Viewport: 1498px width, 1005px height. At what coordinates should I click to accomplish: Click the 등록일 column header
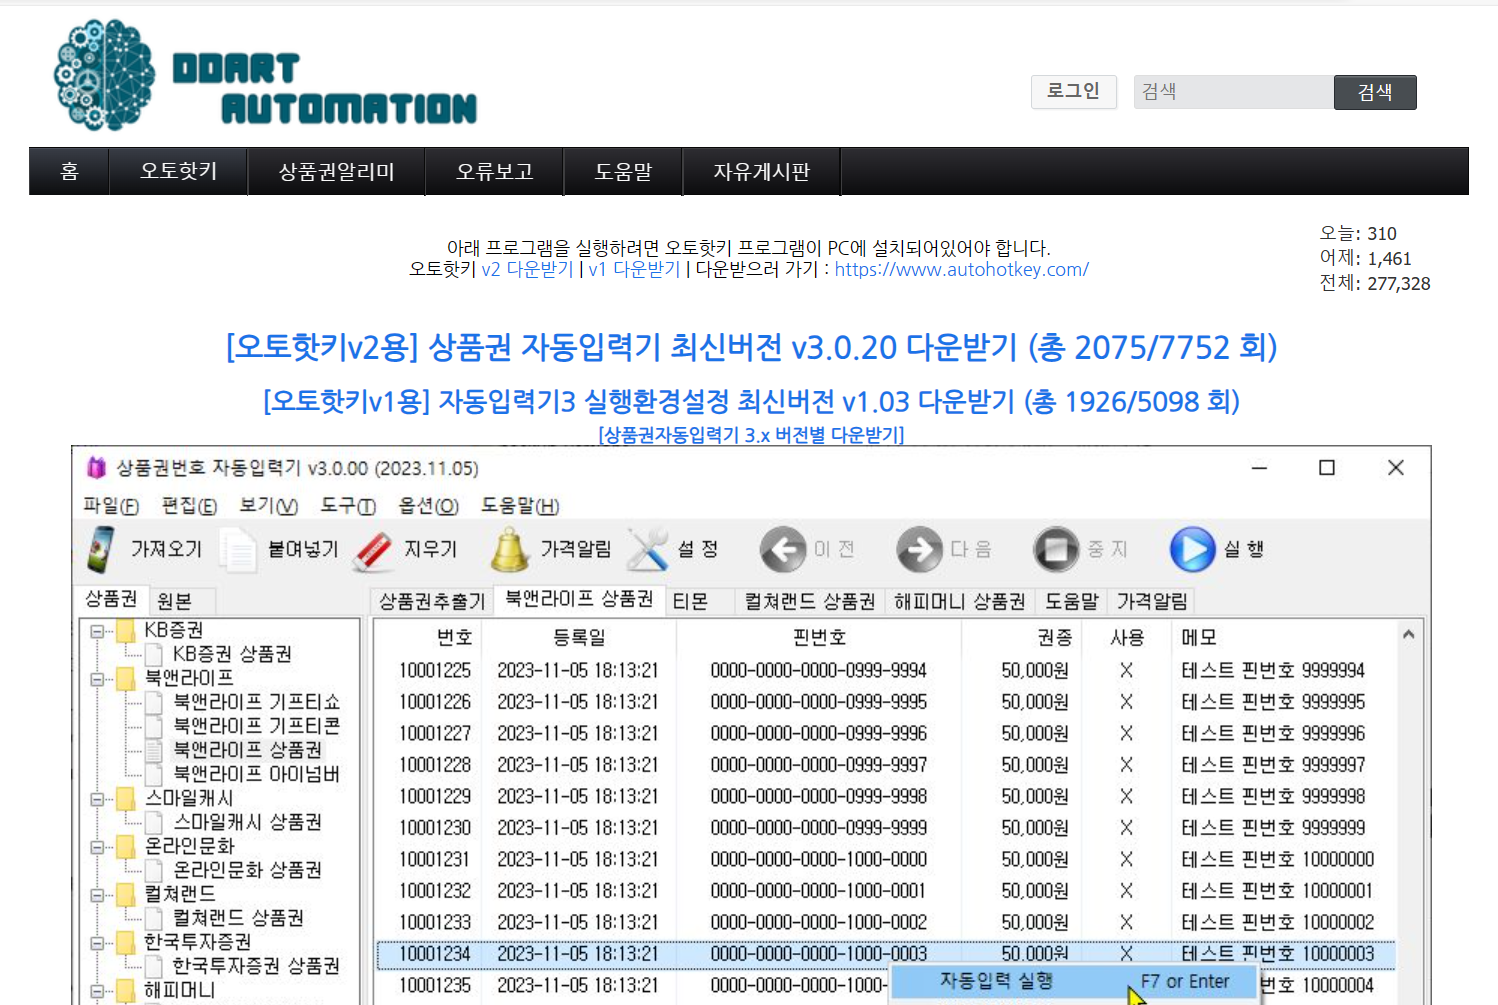pyautogui.click(x=579, y=638)
